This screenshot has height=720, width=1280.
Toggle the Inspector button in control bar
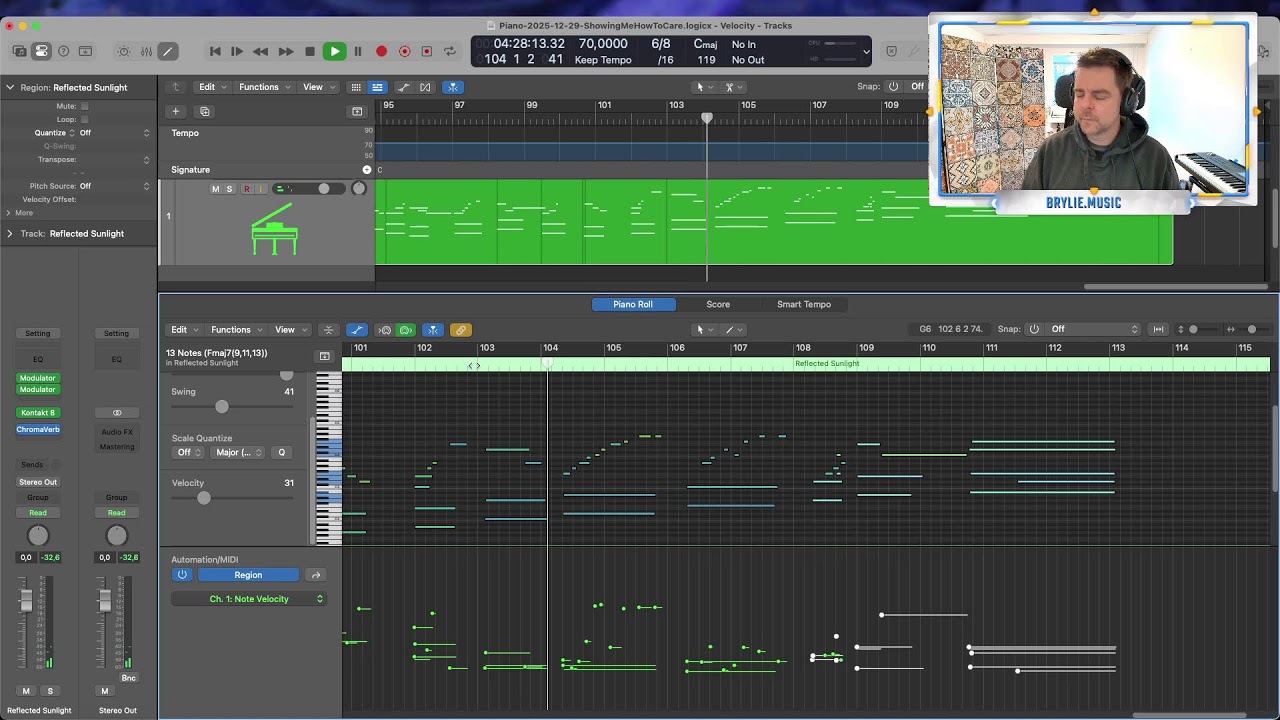click(41, 51)
